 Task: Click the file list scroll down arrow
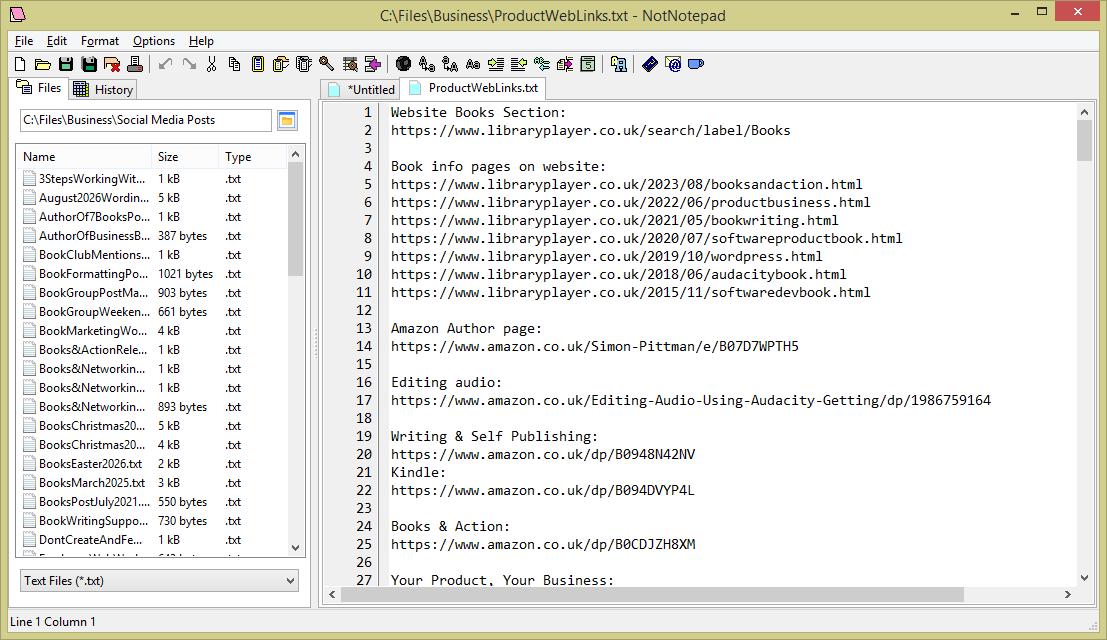(x=295, y=548)
